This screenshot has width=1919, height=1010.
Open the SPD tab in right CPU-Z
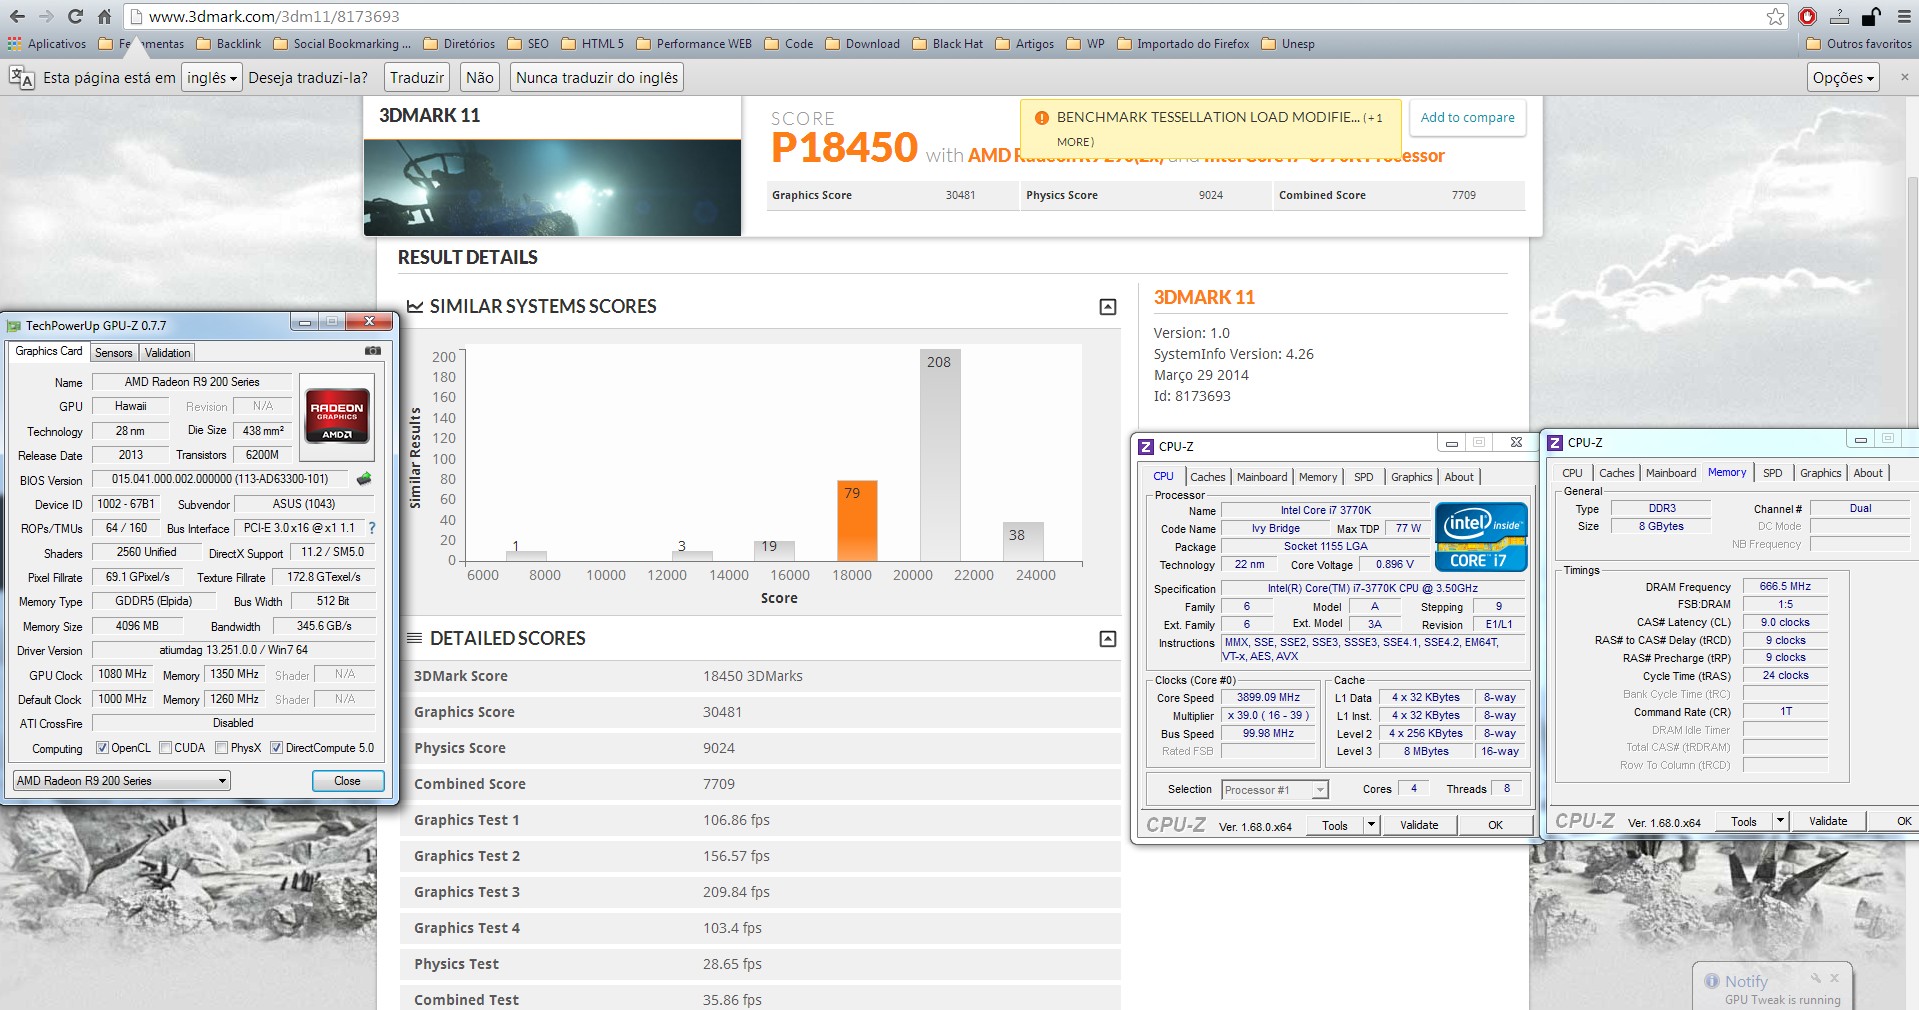(1773, 473)
